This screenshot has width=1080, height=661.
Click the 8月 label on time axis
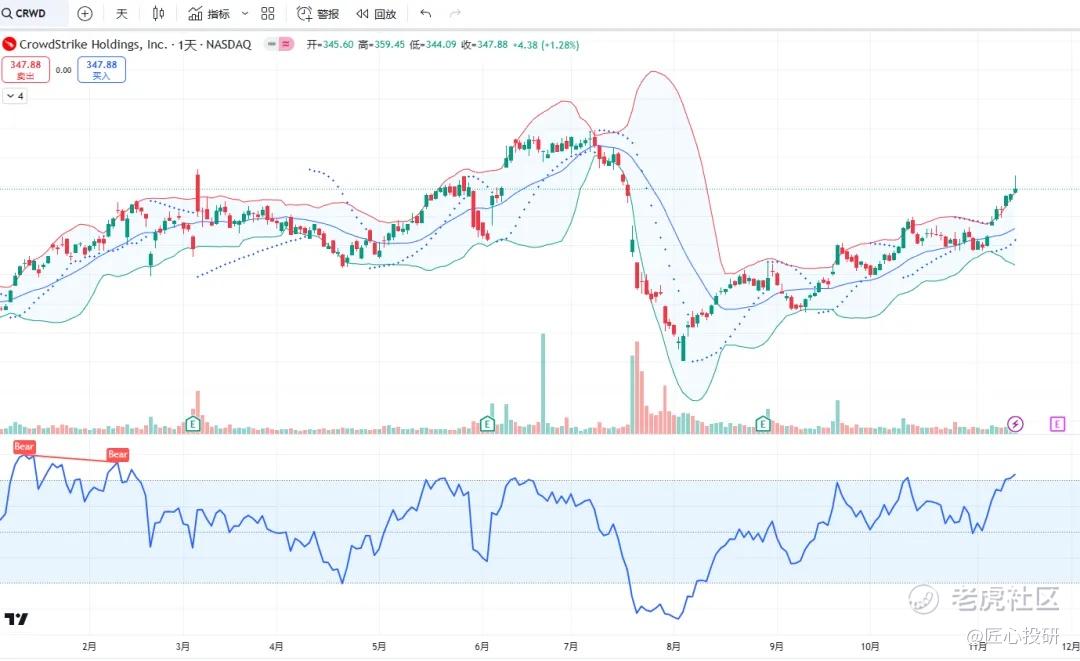pos(673,646)
